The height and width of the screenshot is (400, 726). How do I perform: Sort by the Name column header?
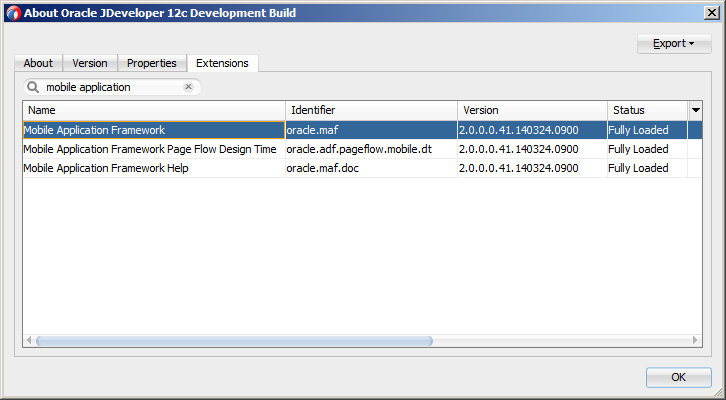[154, 110]
